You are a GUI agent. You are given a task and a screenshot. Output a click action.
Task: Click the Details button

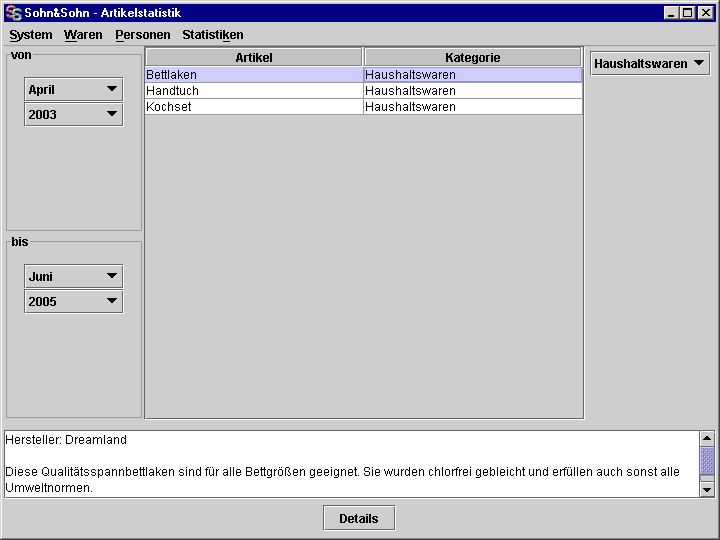click(359, 518)
